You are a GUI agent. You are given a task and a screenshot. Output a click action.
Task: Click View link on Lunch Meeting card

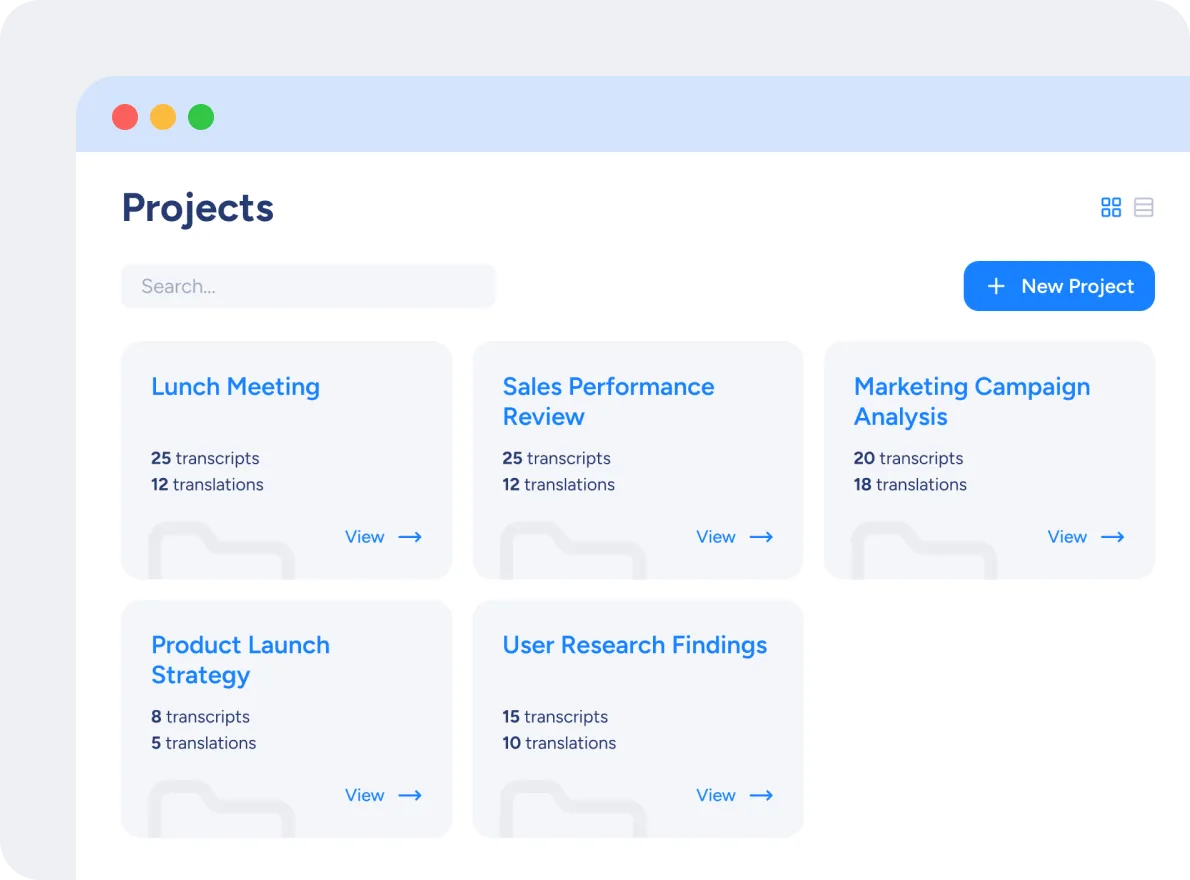click(364, 537)
